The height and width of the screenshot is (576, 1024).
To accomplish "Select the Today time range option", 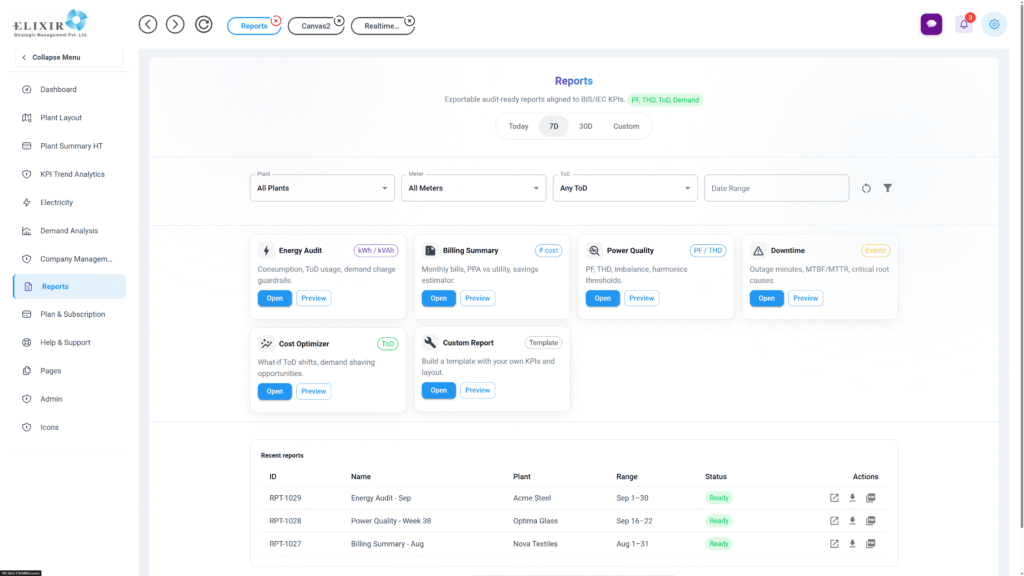I will (x=518, y=126).
